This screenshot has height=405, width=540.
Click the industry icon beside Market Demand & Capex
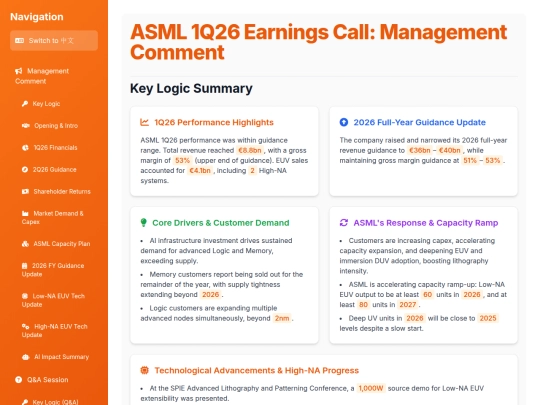click(25, 214)
